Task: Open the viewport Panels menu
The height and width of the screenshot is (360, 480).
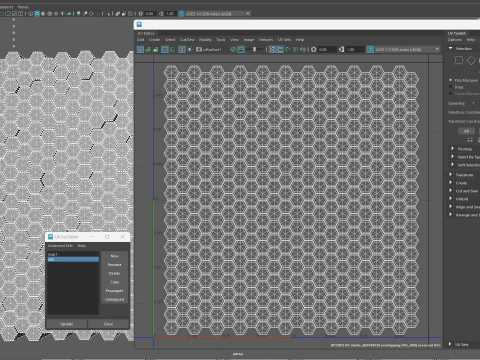Action: click(23, 7)
